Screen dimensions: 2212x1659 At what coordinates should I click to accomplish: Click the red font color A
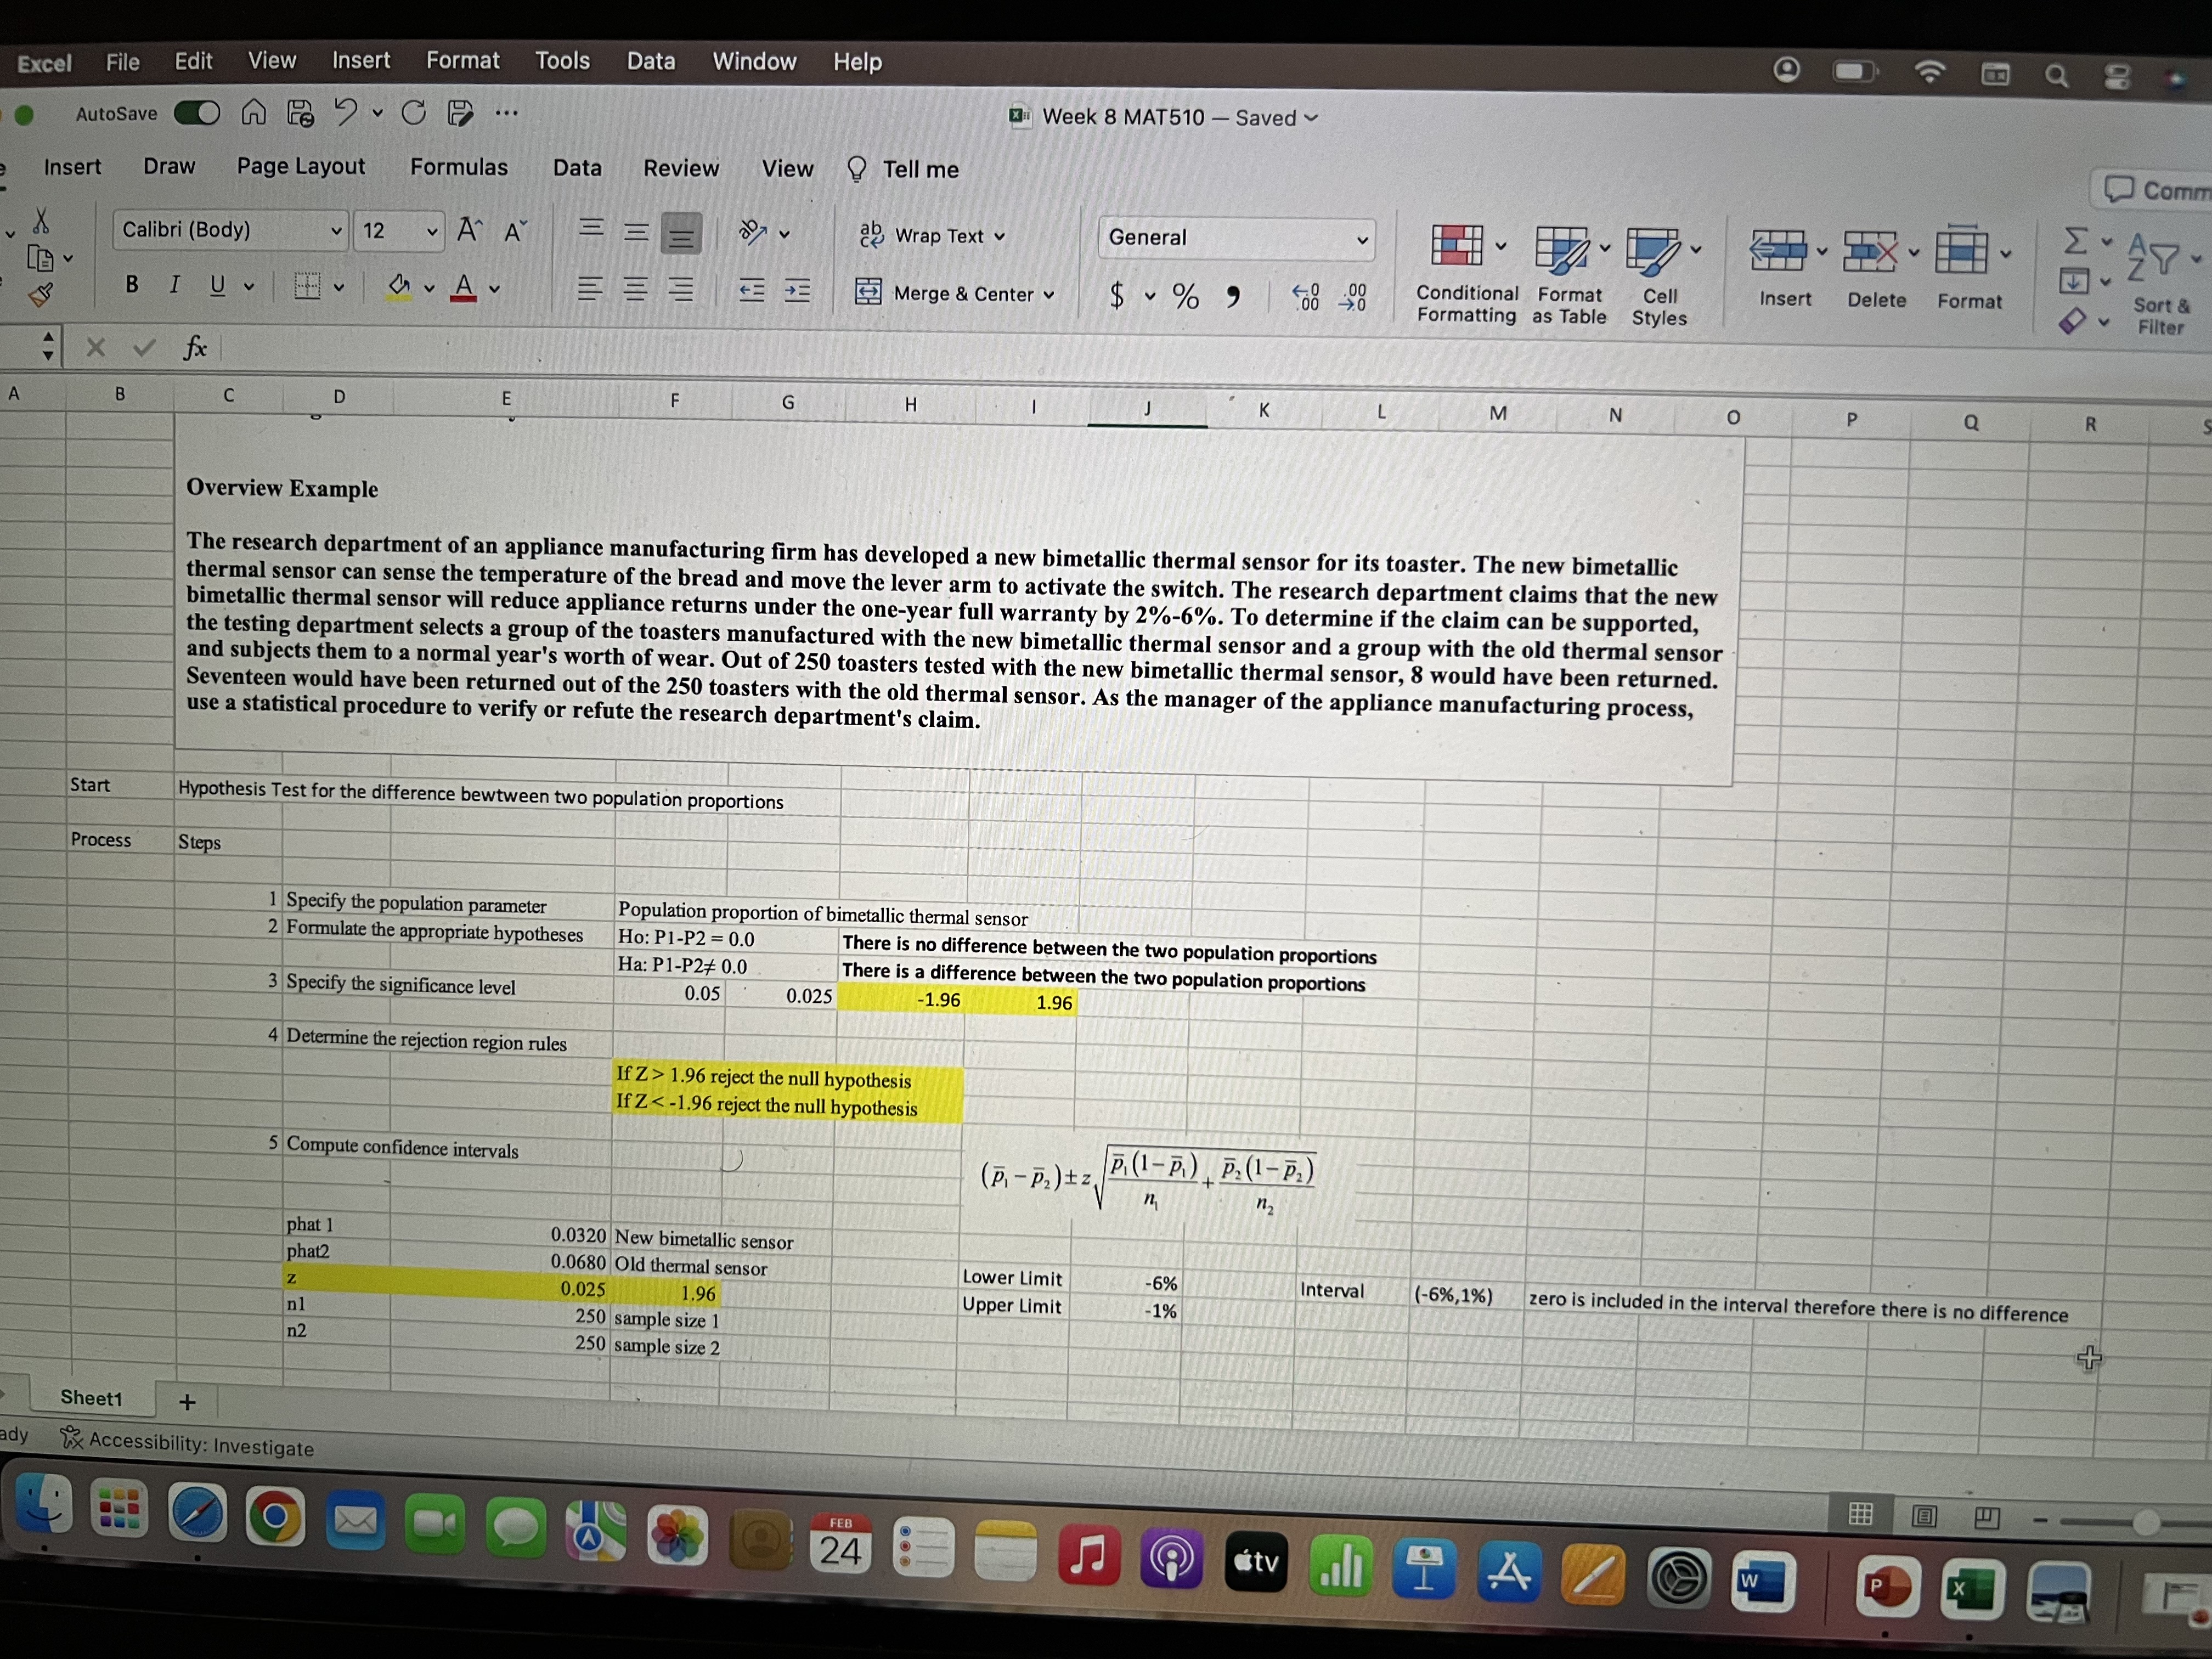pyautogui.click(x=463, y=288)
